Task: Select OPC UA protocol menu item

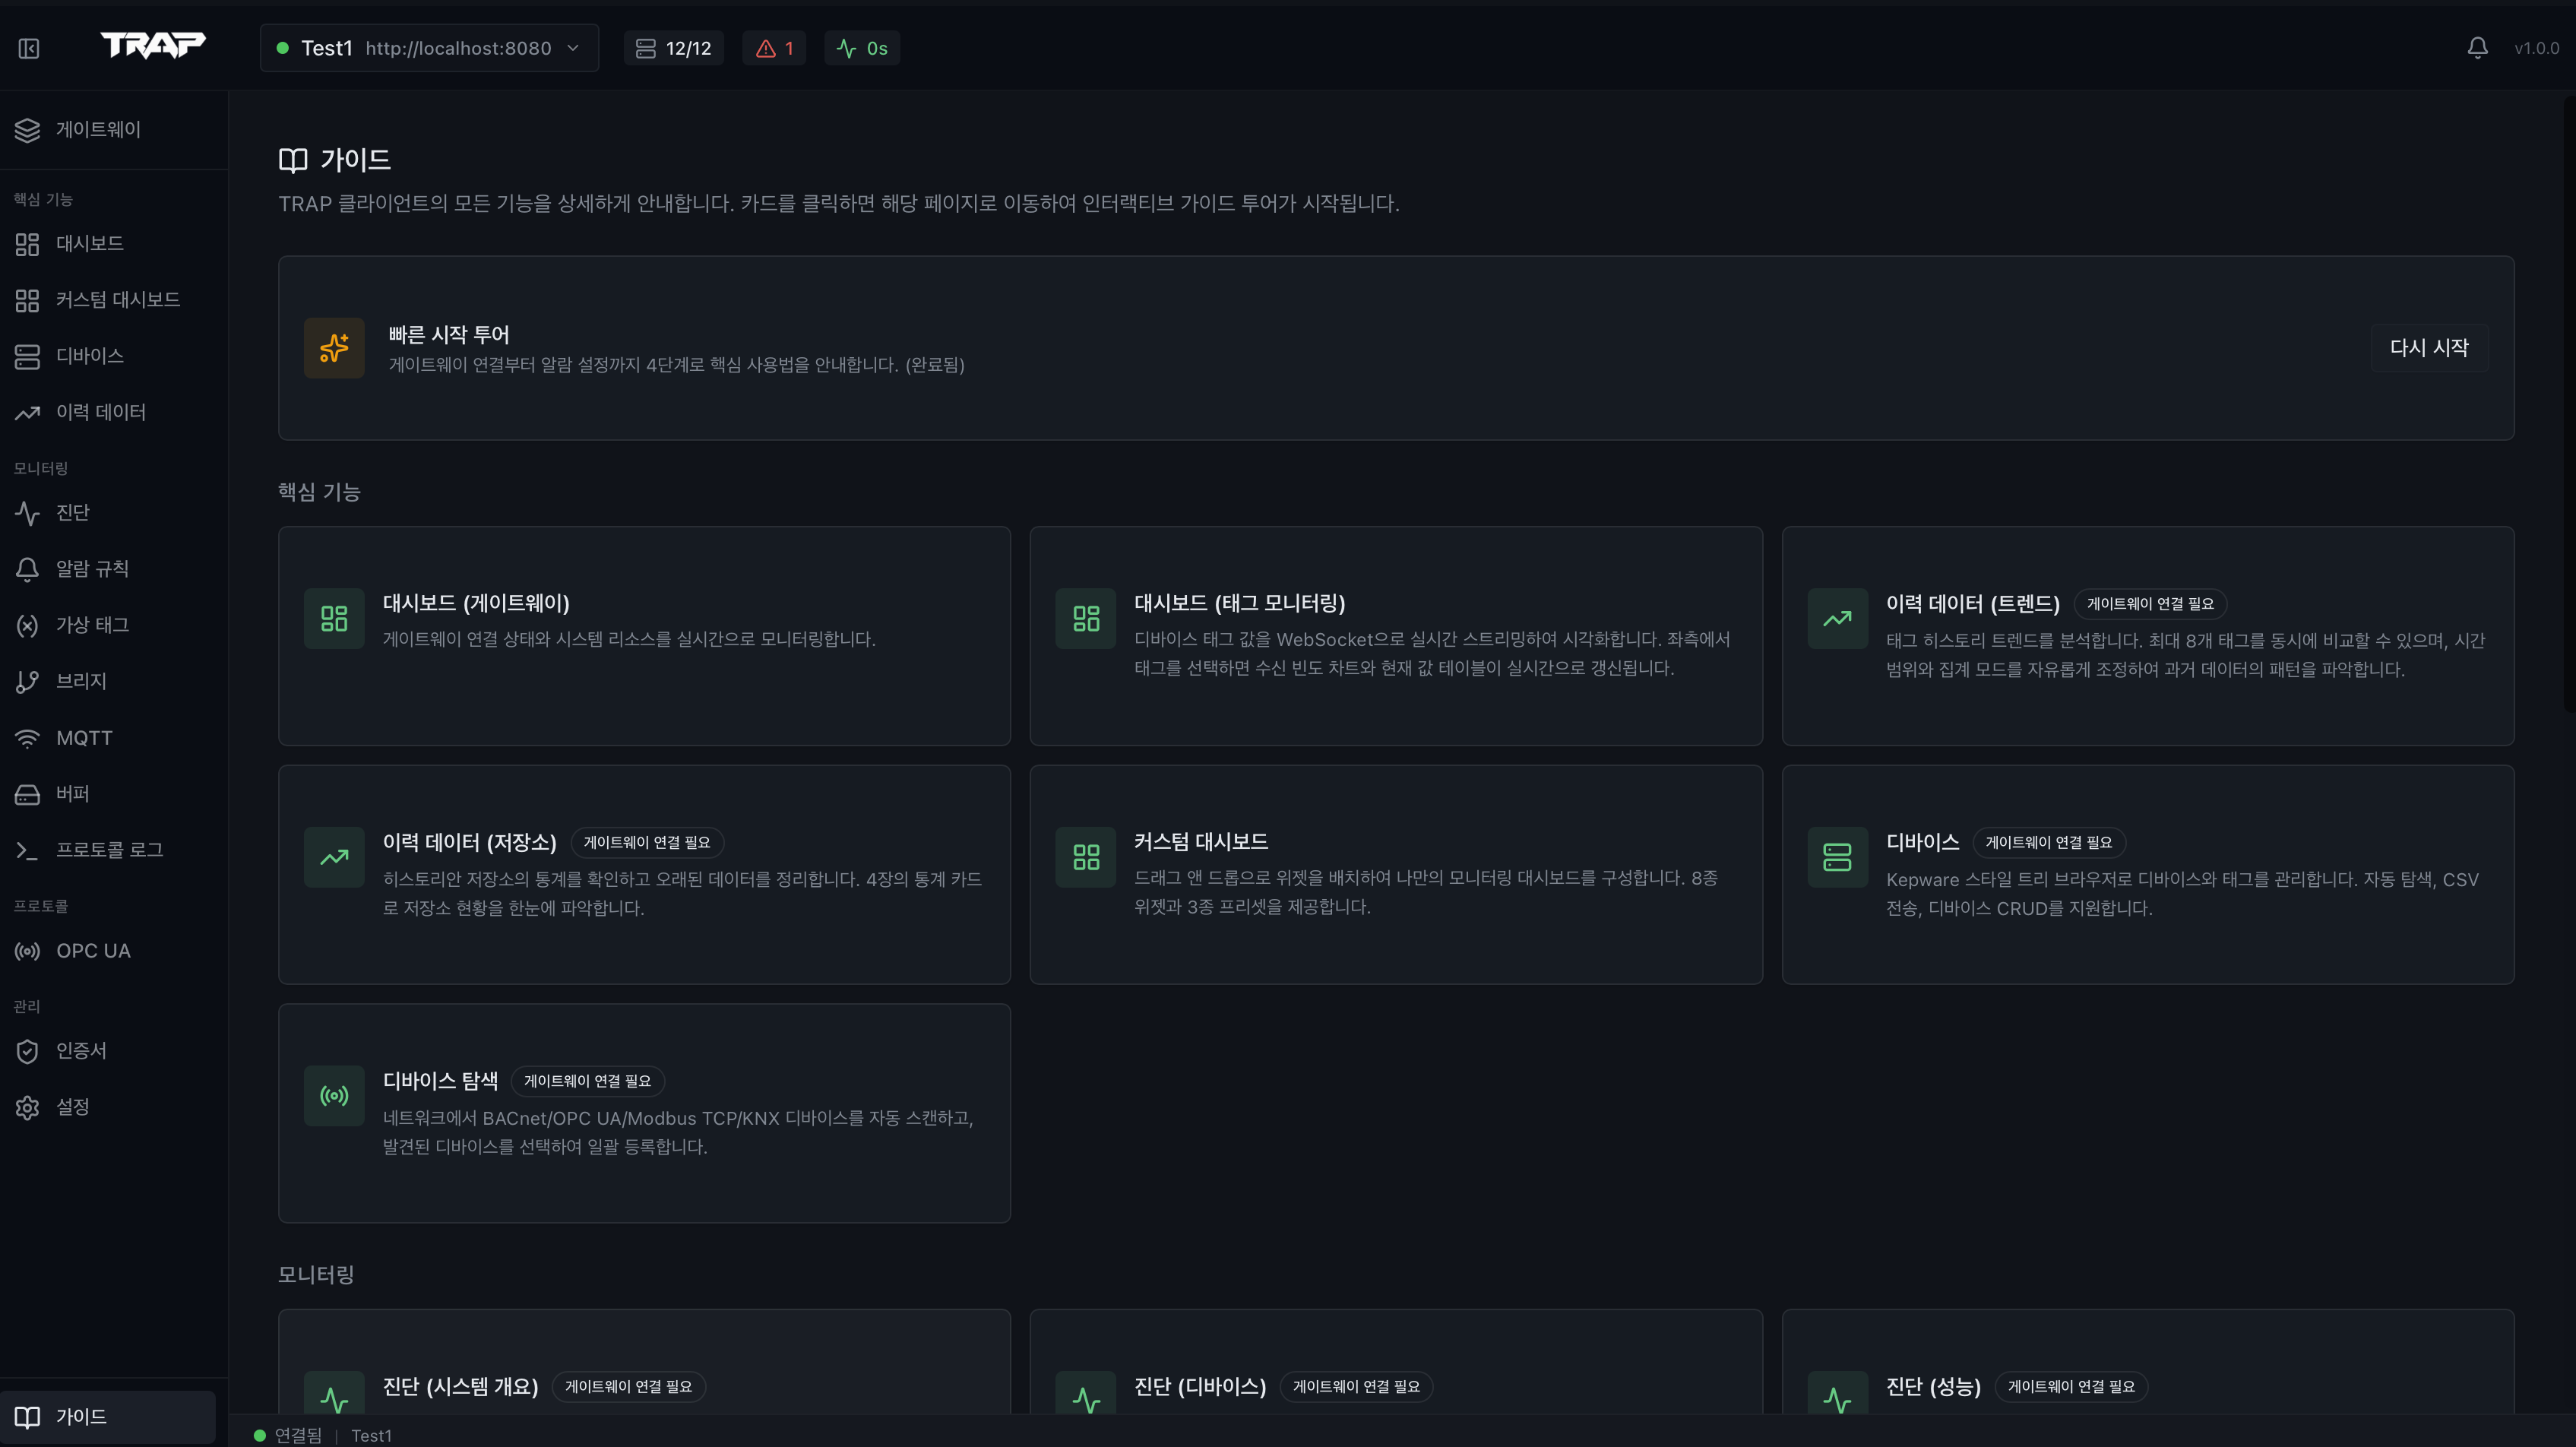Action: click(93, 951)
